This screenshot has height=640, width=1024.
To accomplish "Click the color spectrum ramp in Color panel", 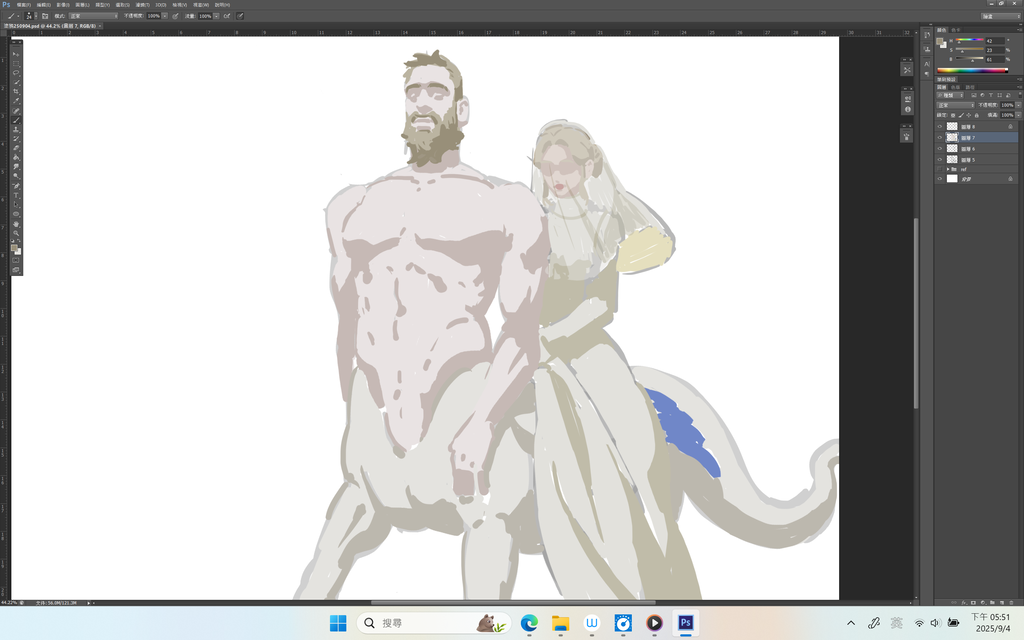I will (x=972, y=71).
